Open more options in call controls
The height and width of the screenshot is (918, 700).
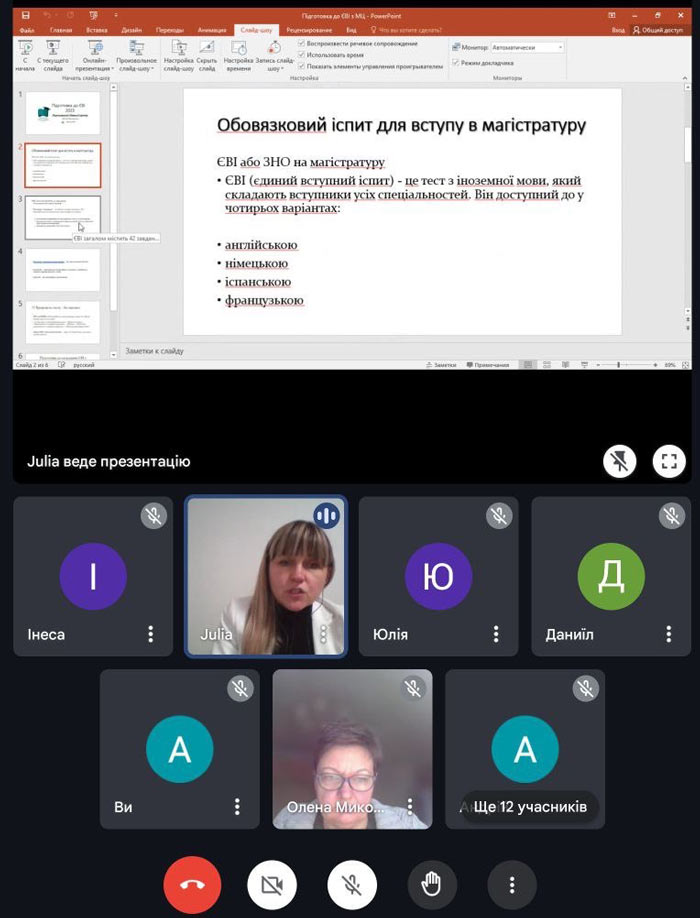512,884
